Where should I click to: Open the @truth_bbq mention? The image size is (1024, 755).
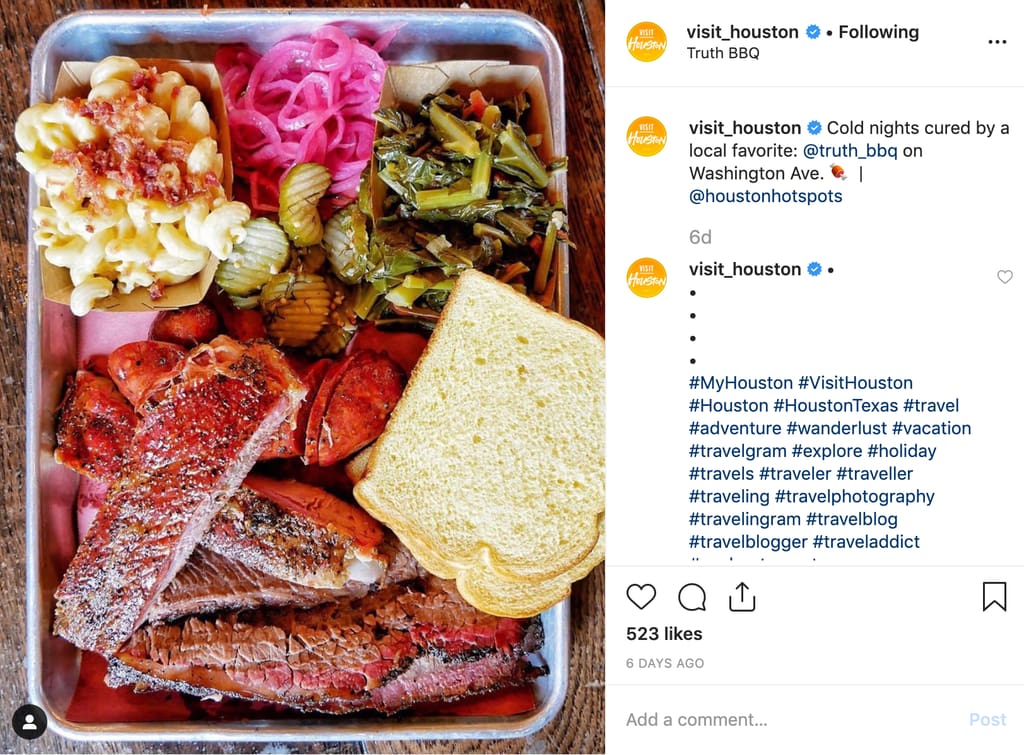850,151
